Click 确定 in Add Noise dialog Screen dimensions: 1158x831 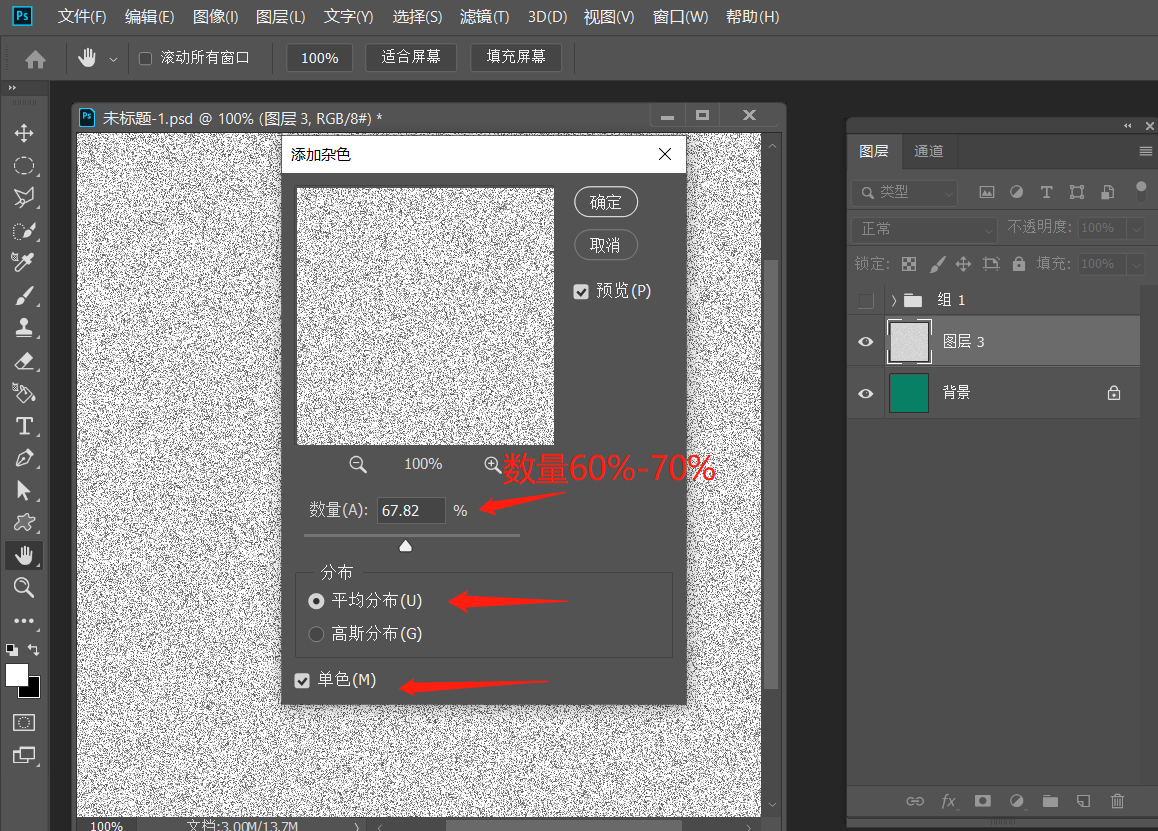click(606, 202)
